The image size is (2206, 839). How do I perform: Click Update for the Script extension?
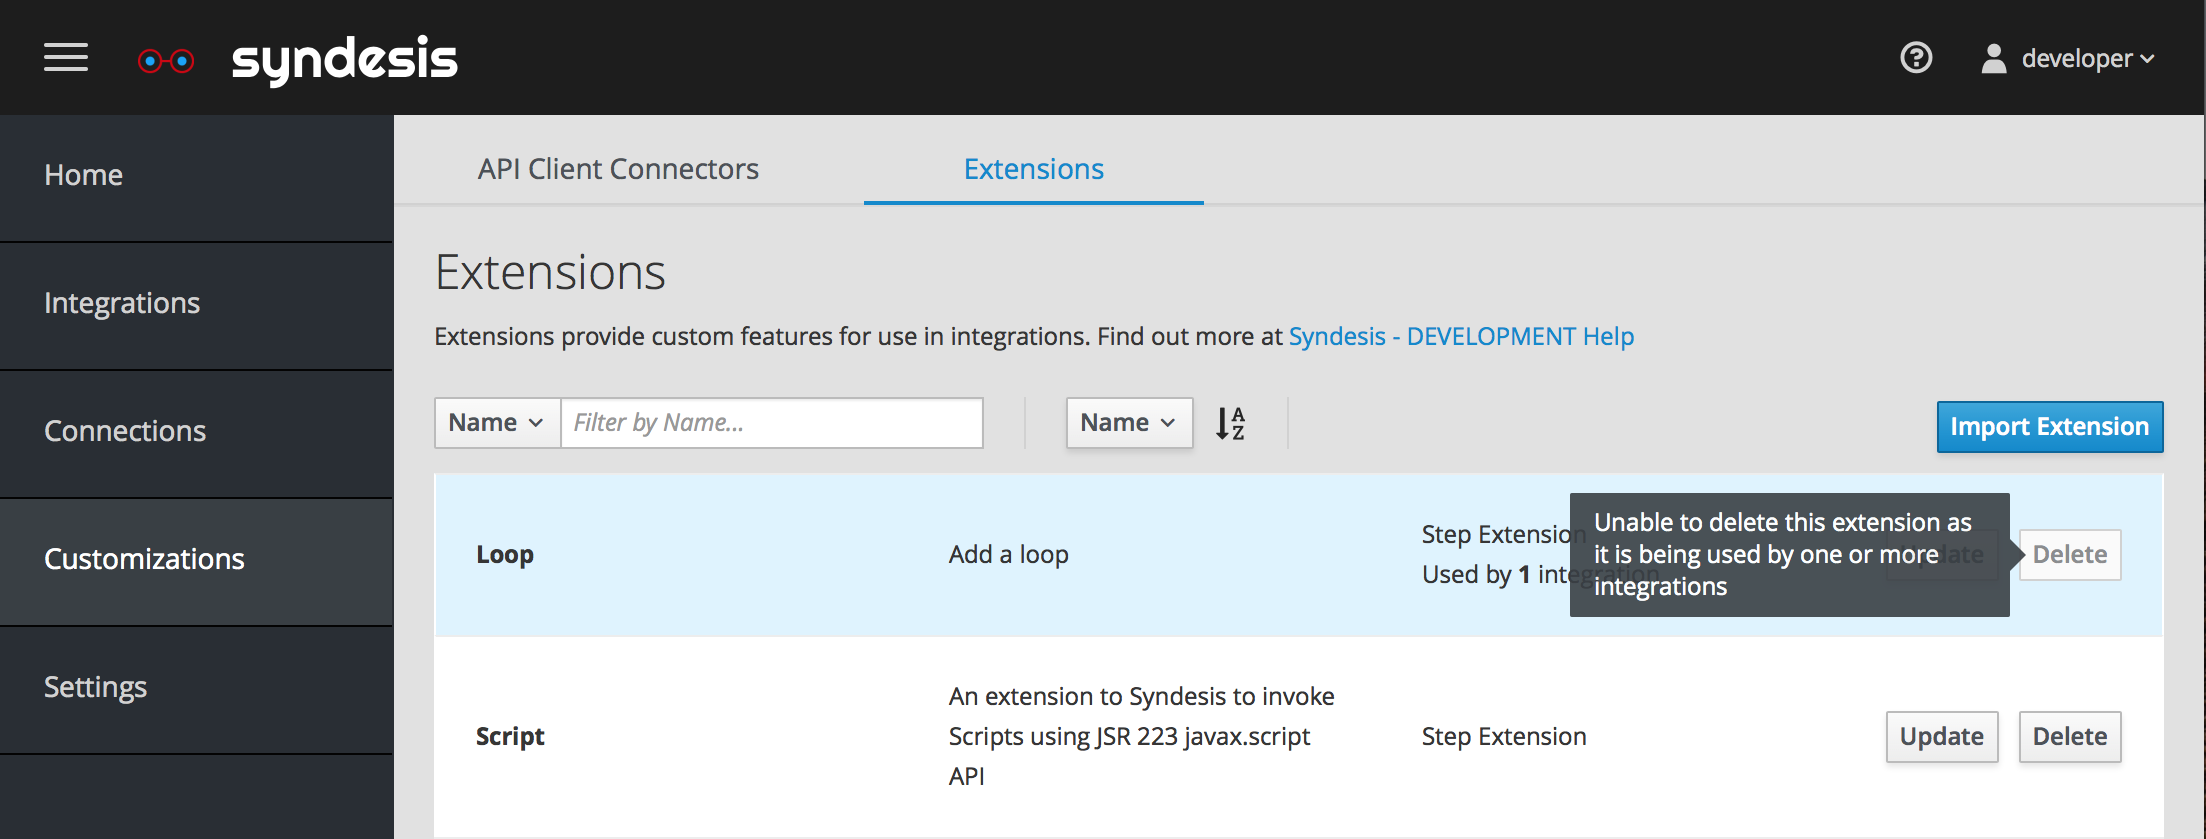pyautogui.click(x=1942, y=737)
